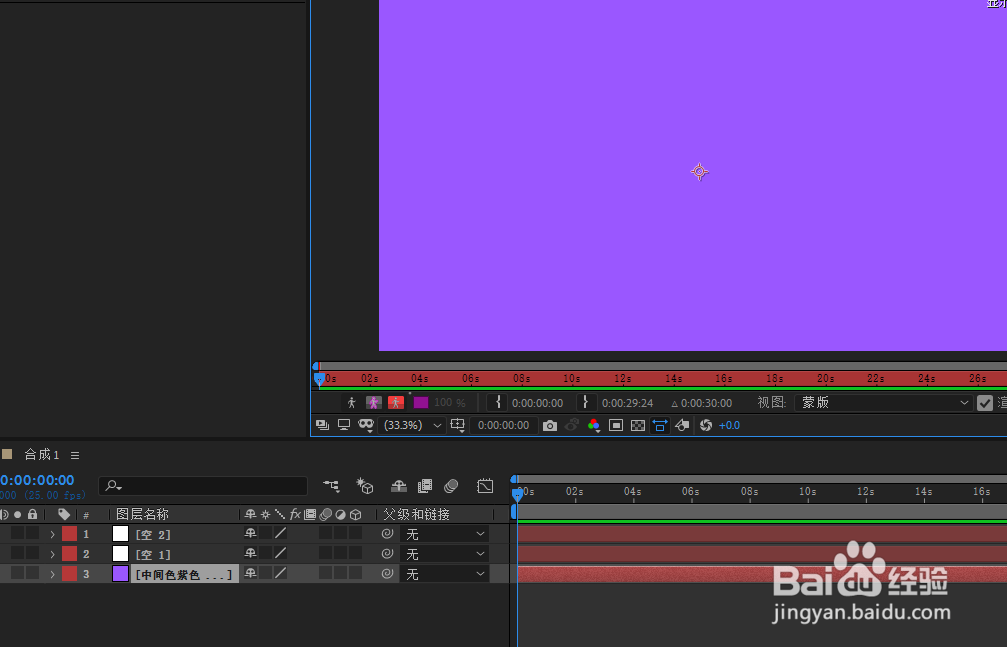This screenshot has width=1007, height=647.
Task: Enable motion blur for all layers icon
Action: 451,486
